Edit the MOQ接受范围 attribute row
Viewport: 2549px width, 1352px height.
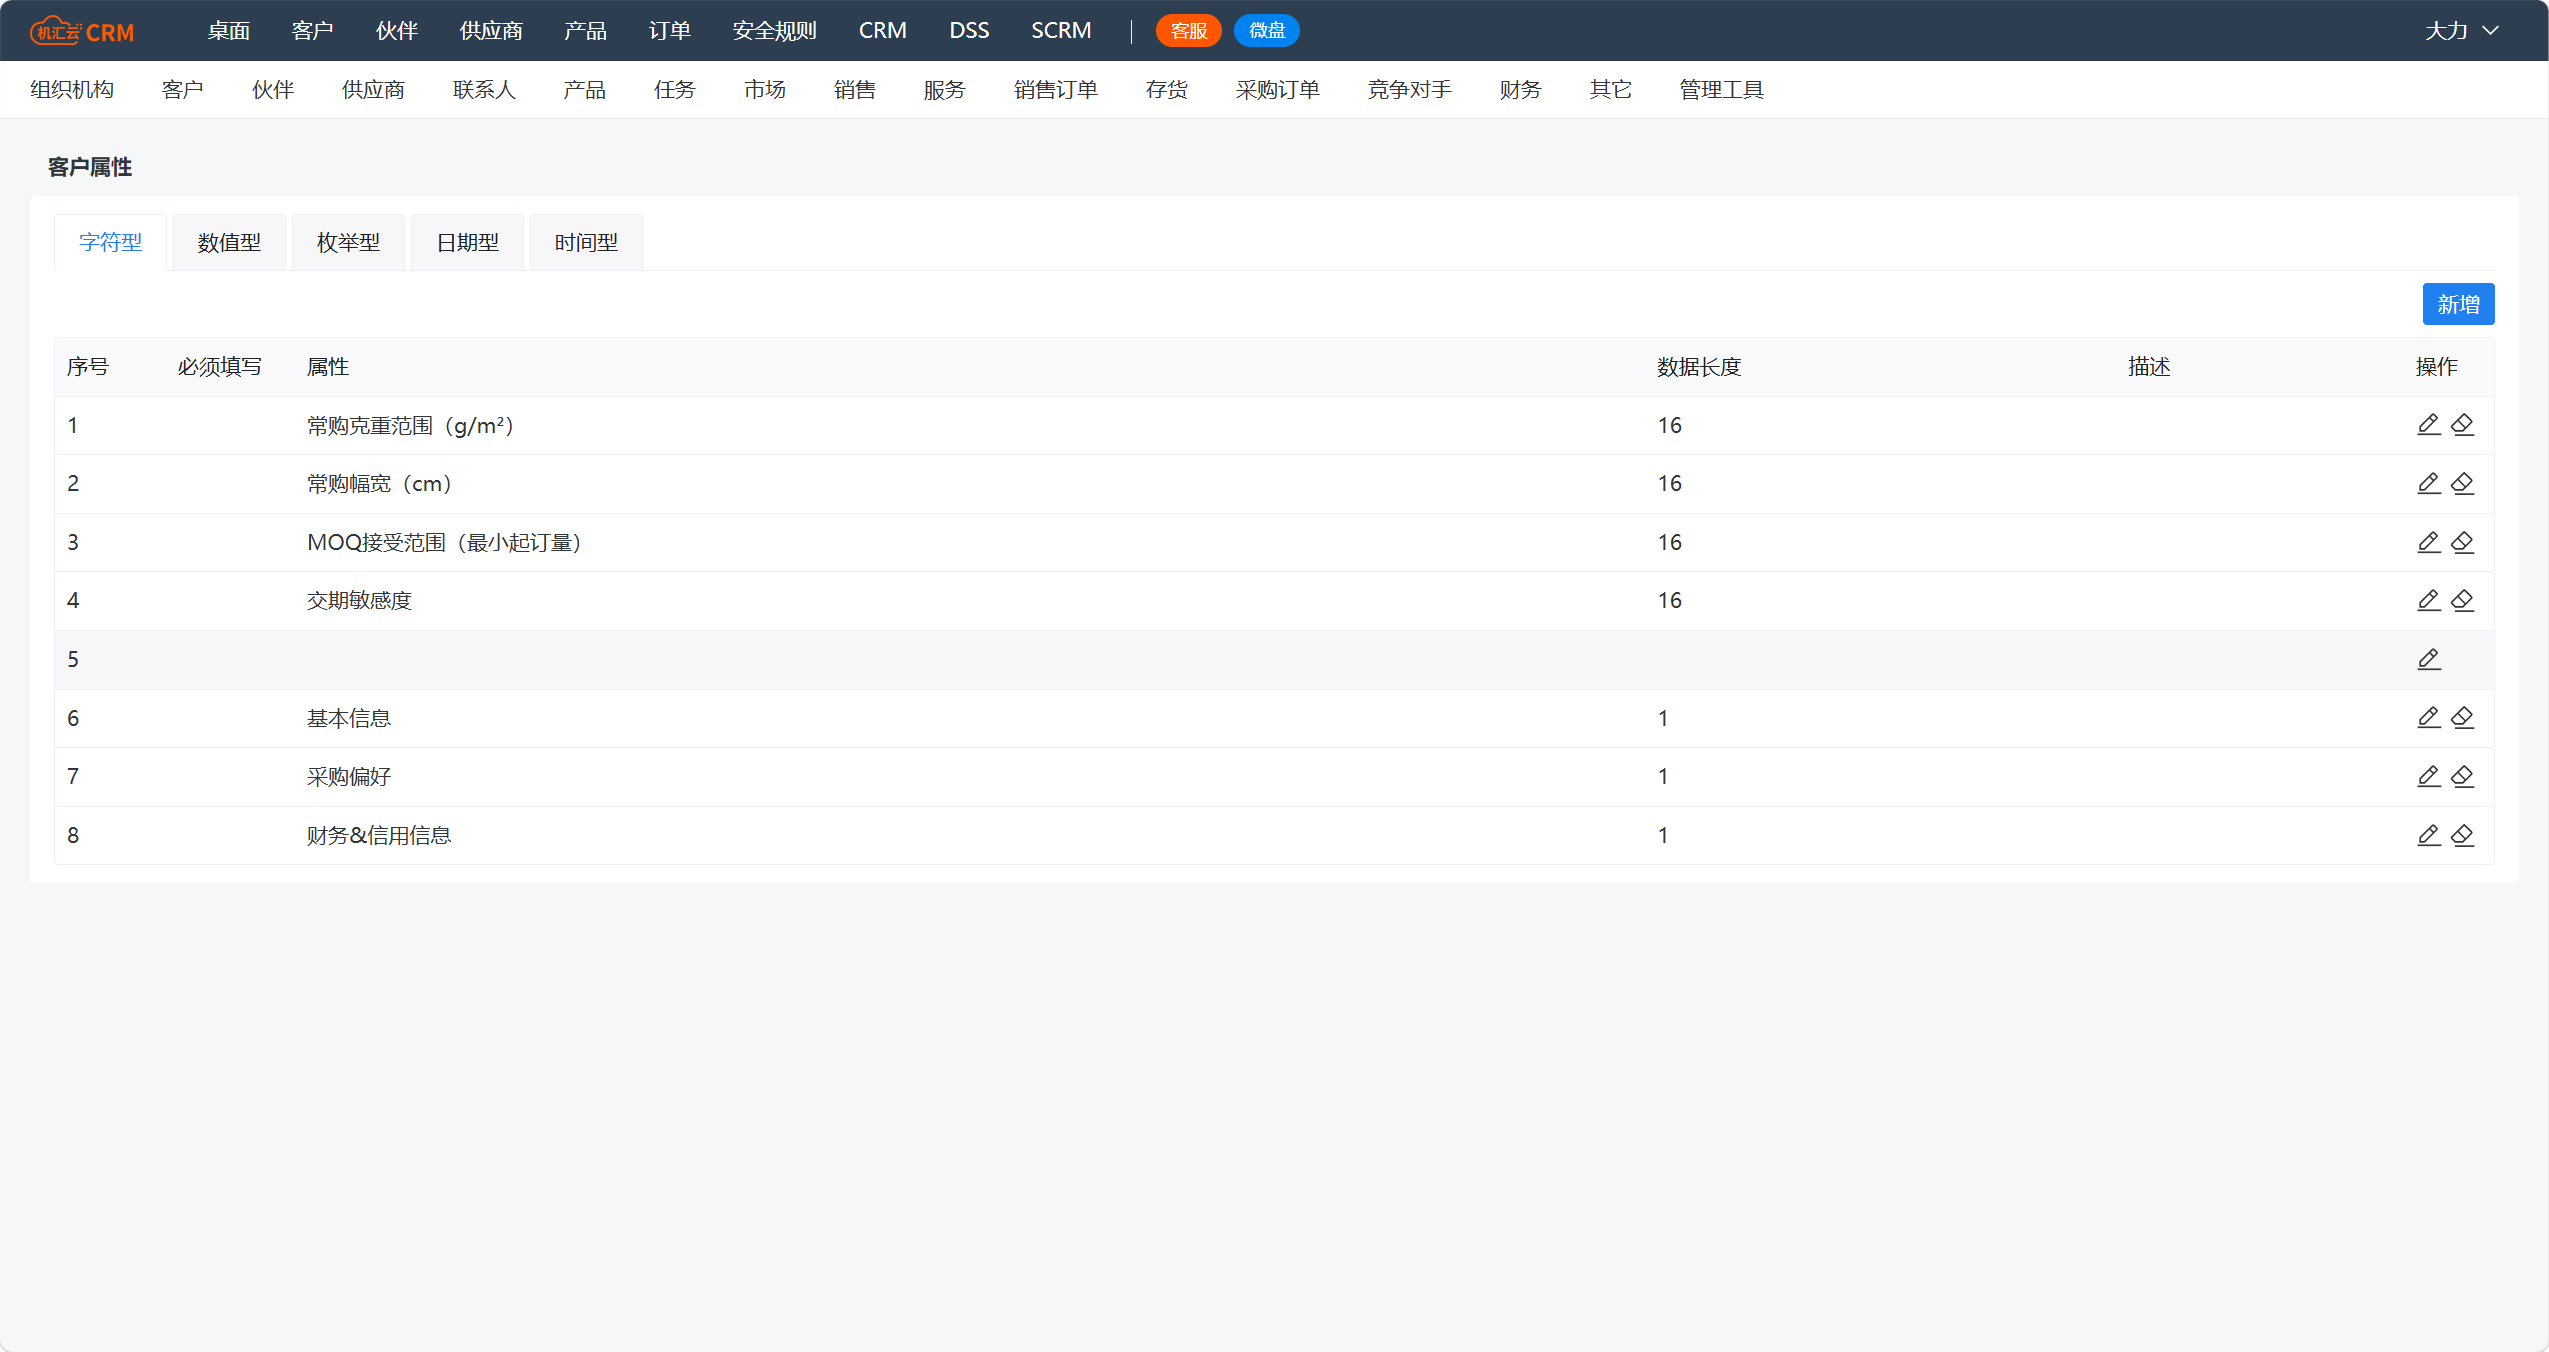pos(2429,542)
